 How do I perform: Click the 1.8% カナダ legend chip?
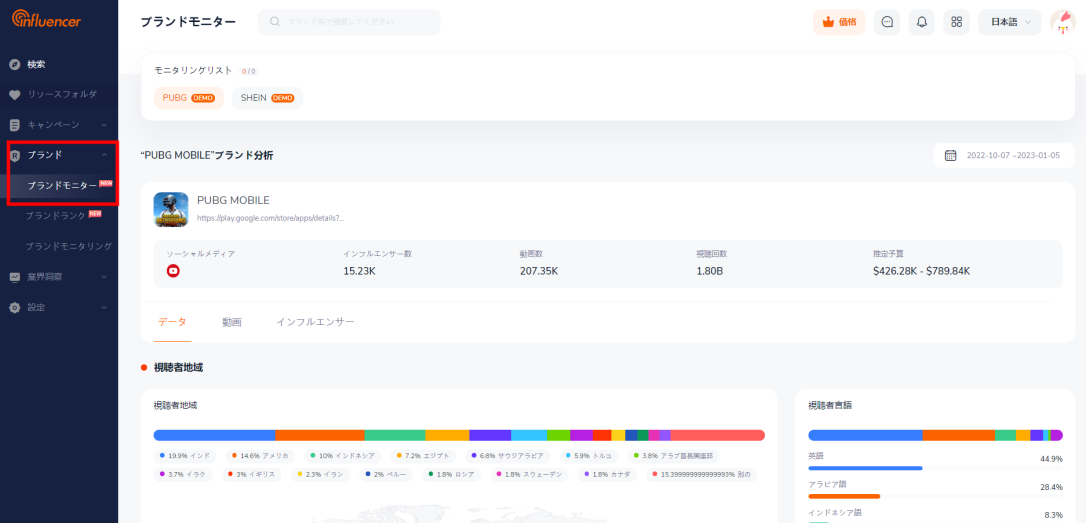point(609,475)
